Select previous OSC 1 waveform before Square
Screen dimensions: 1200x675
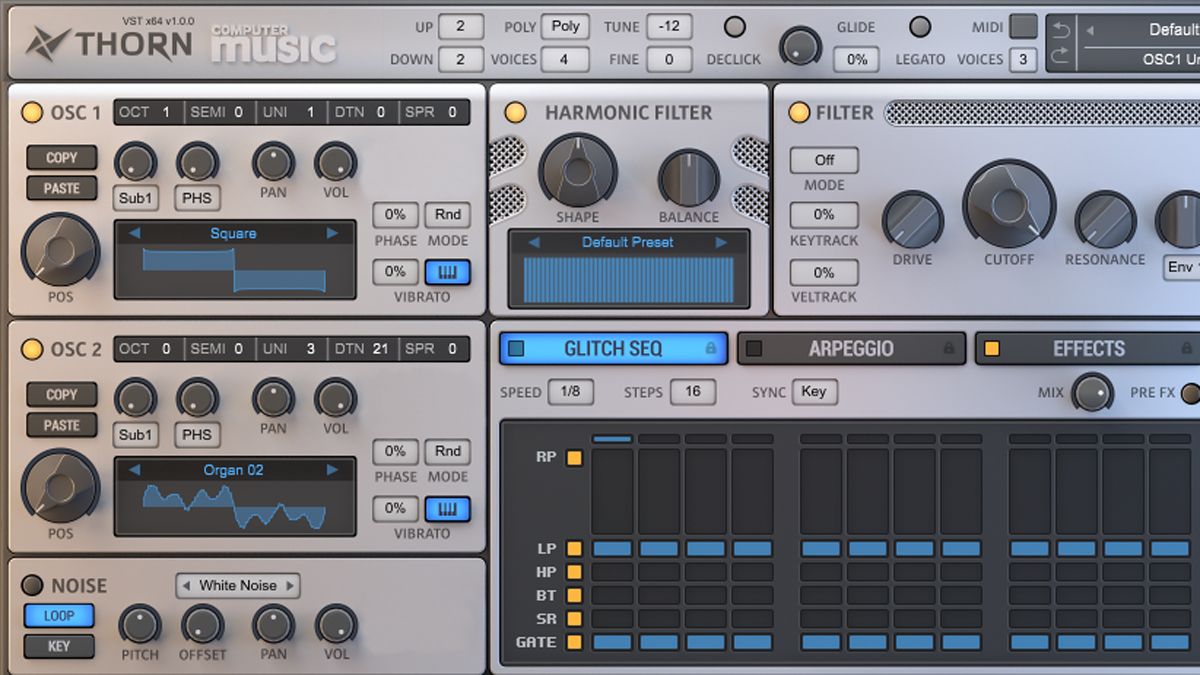pos(135,233)
